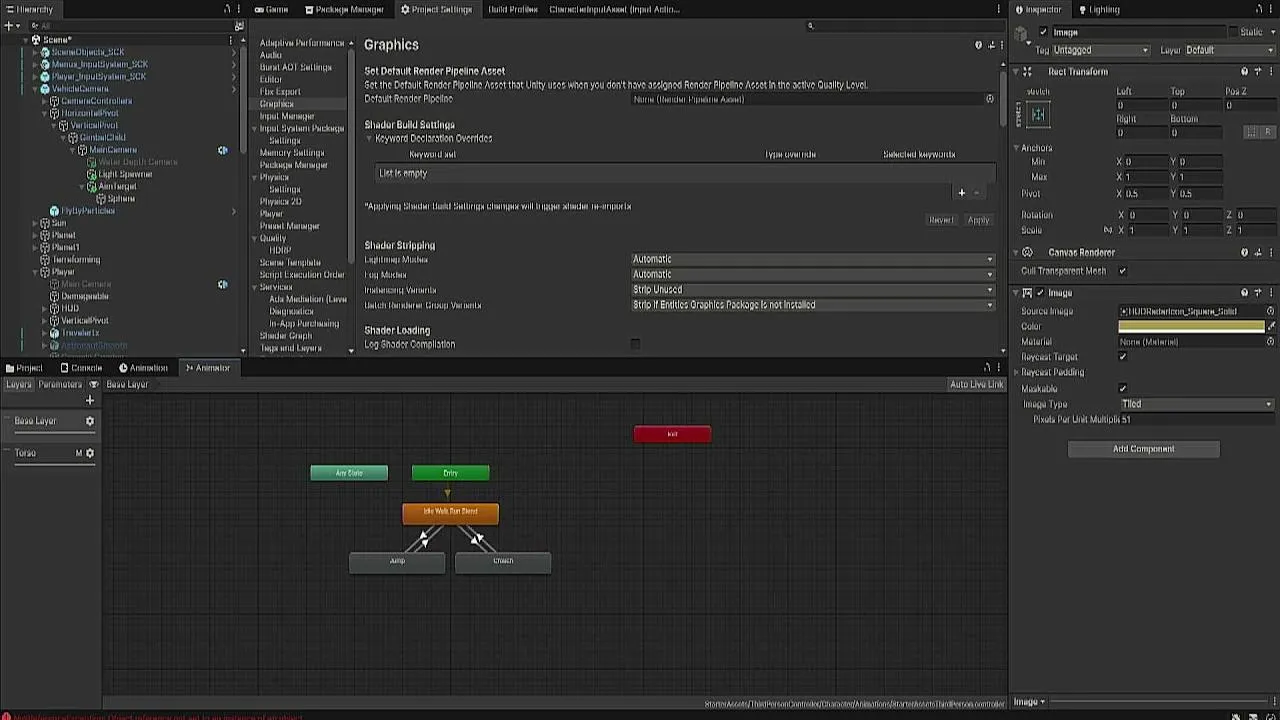Toggle Cull Transparent Mesh checkbox

[1122, 271]
